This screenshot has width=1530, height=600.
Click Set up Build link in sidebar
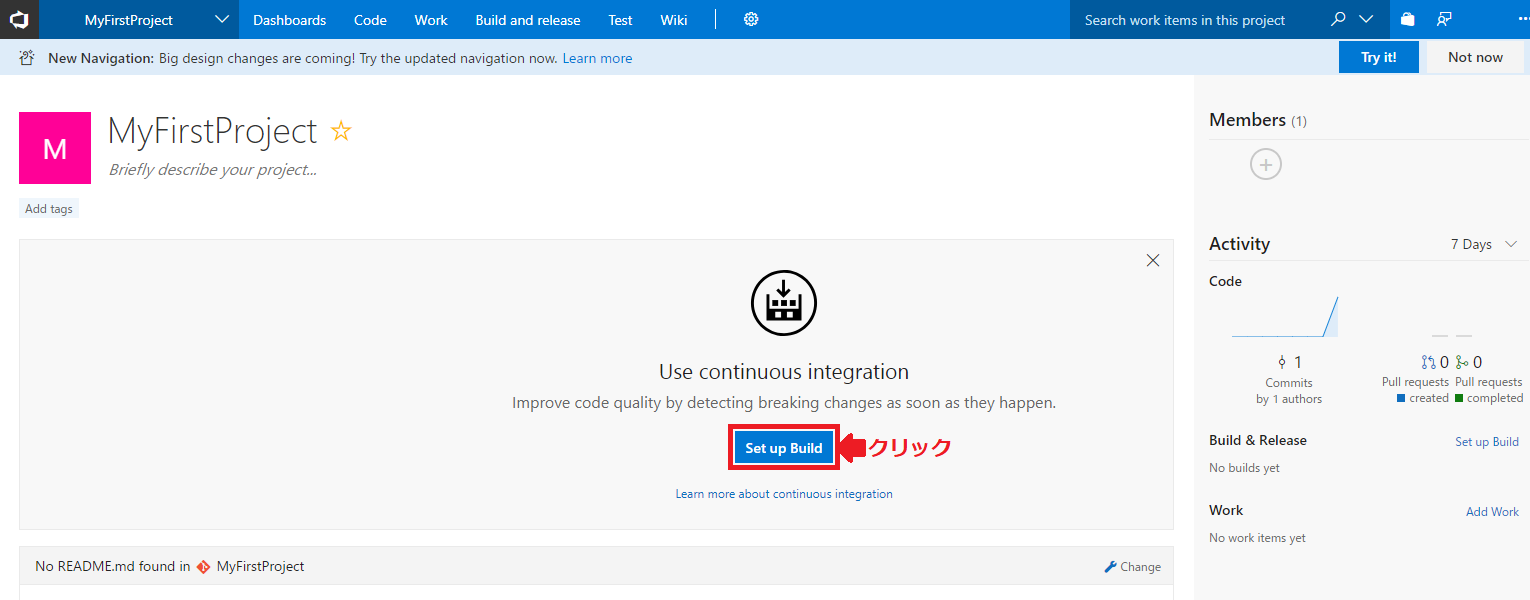point(1487,442)
